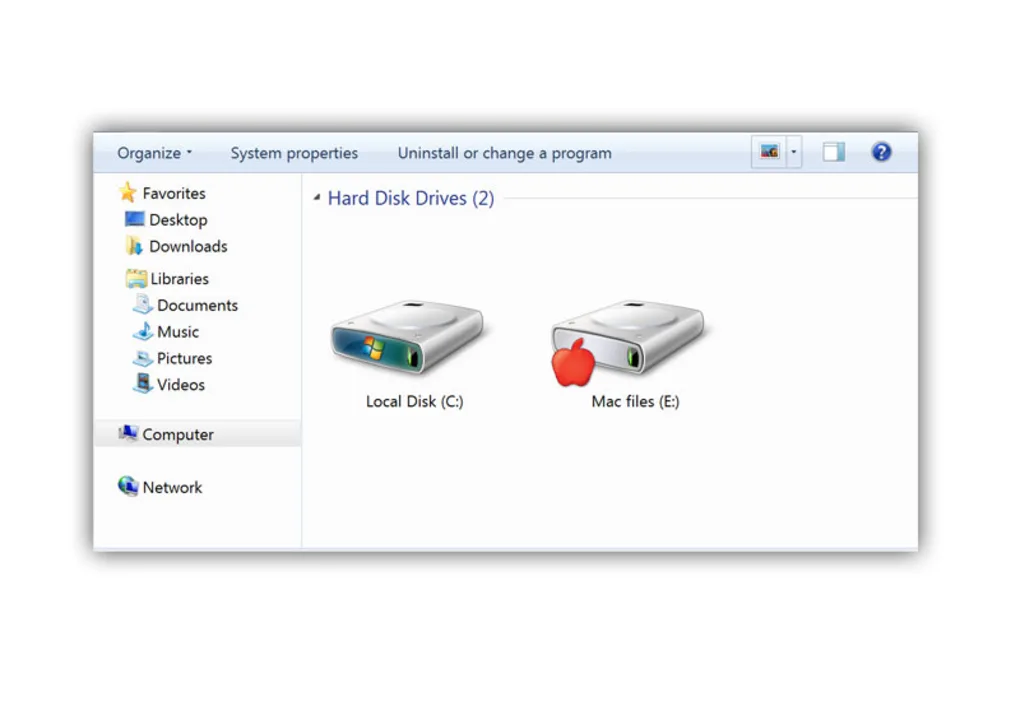Screen dimensions: 1020x711
Task: Click Uninstall or change a program
Action: coord(504,154)
